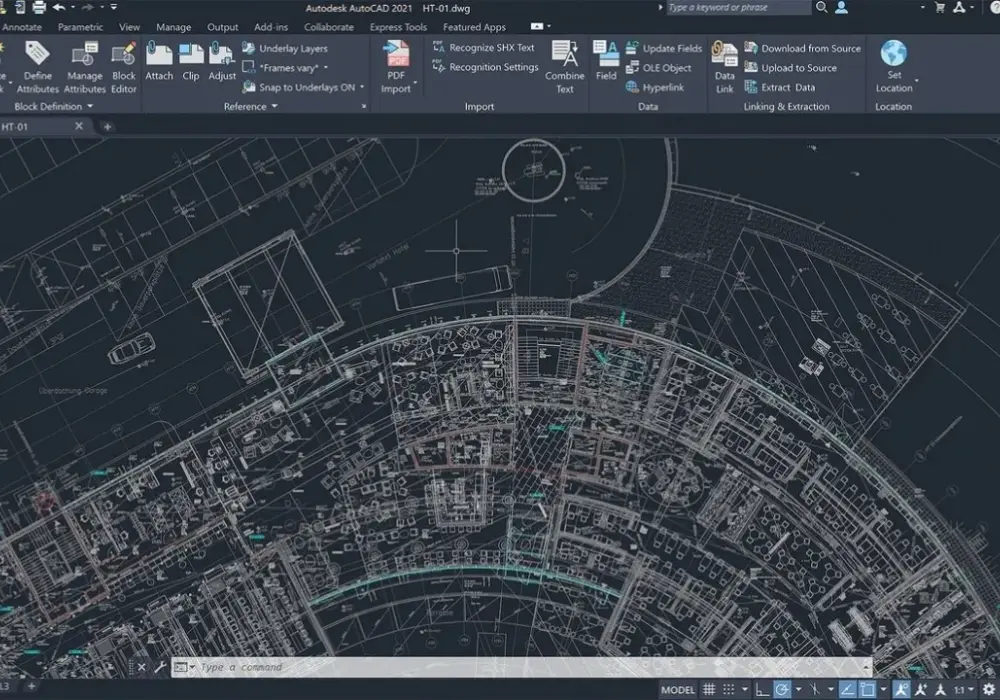Screen dimensions: 1000x700
Task: Open the Autodesk App Store cart icon
Action: pos(939,8)
